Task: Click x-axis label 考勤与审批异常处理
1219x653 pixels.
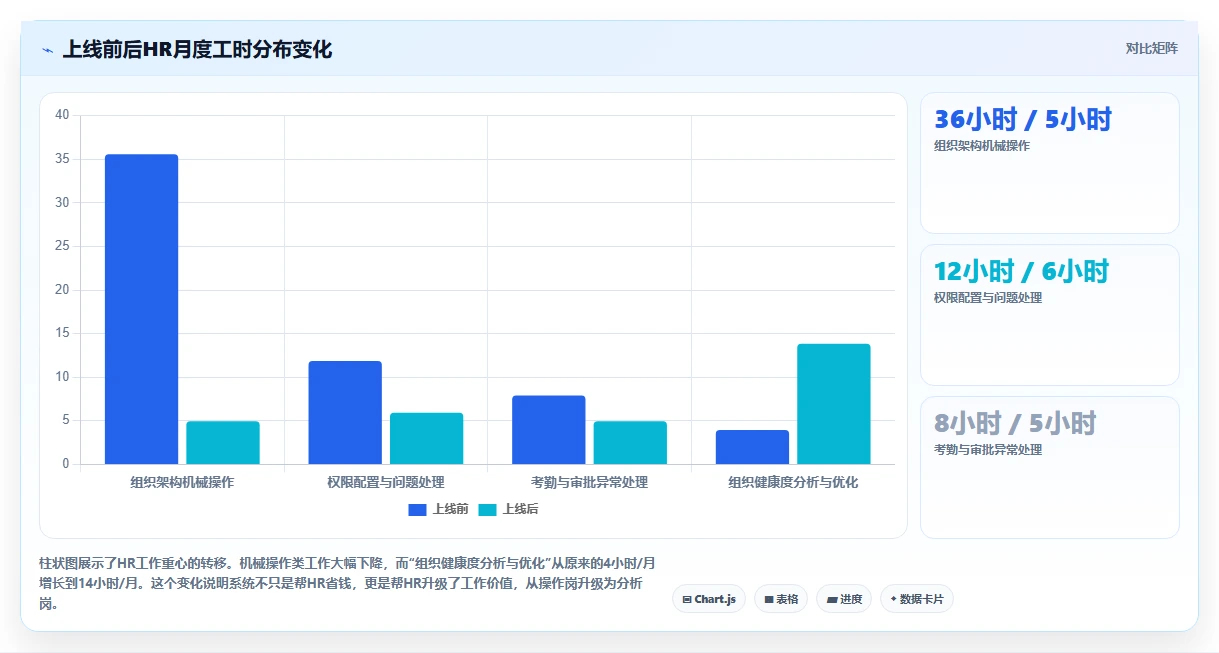Action: click(x=589, y=482)
